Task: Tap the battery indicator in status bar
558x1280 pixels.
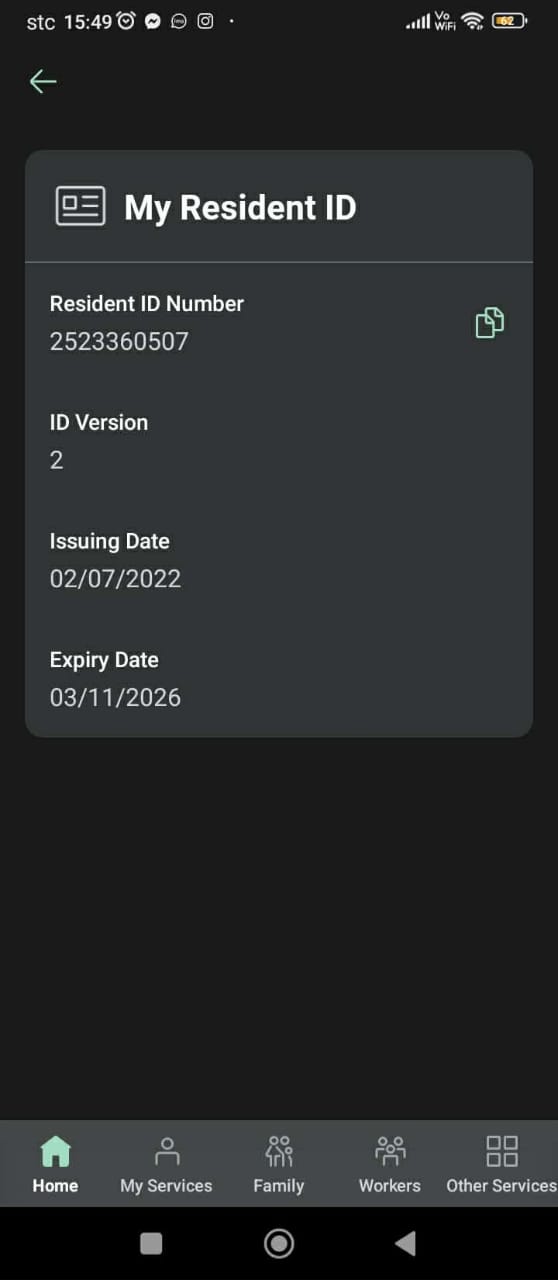Action: (x=509, y=21)
